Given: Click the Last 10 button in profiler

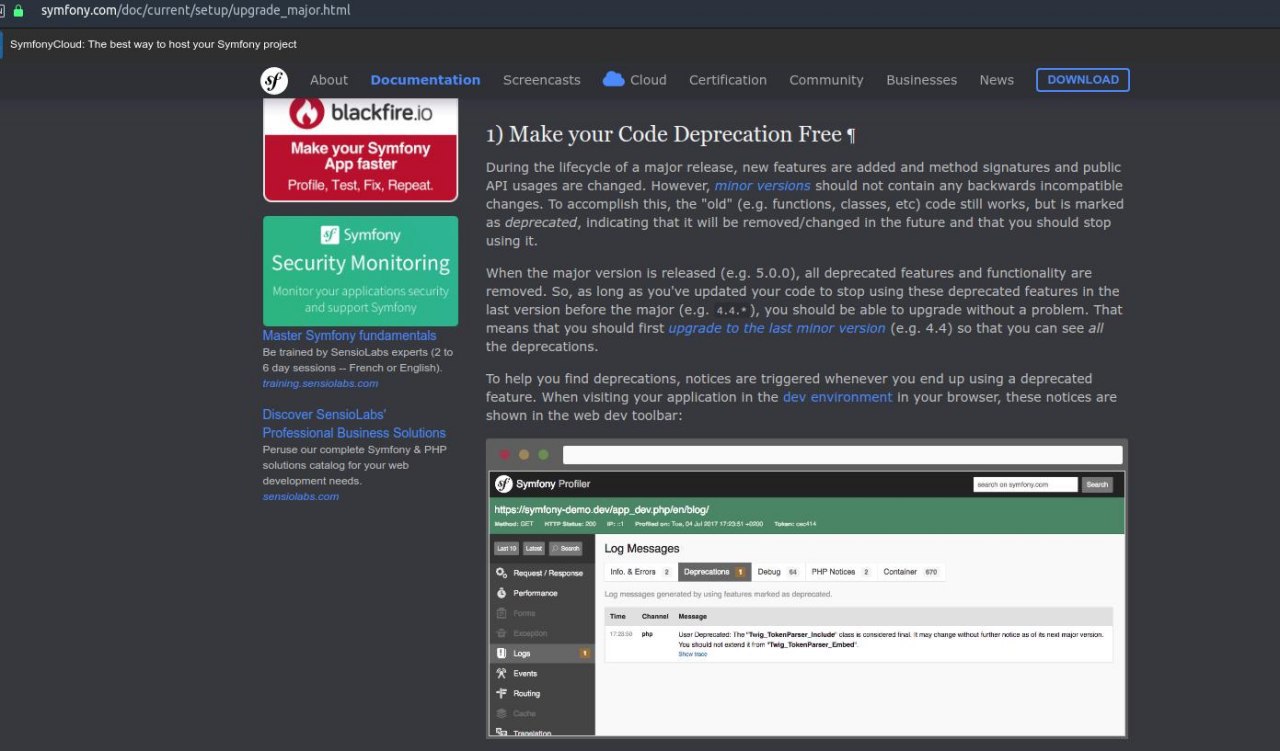Looking at the screenshot, I should click(x=507, y=548).
